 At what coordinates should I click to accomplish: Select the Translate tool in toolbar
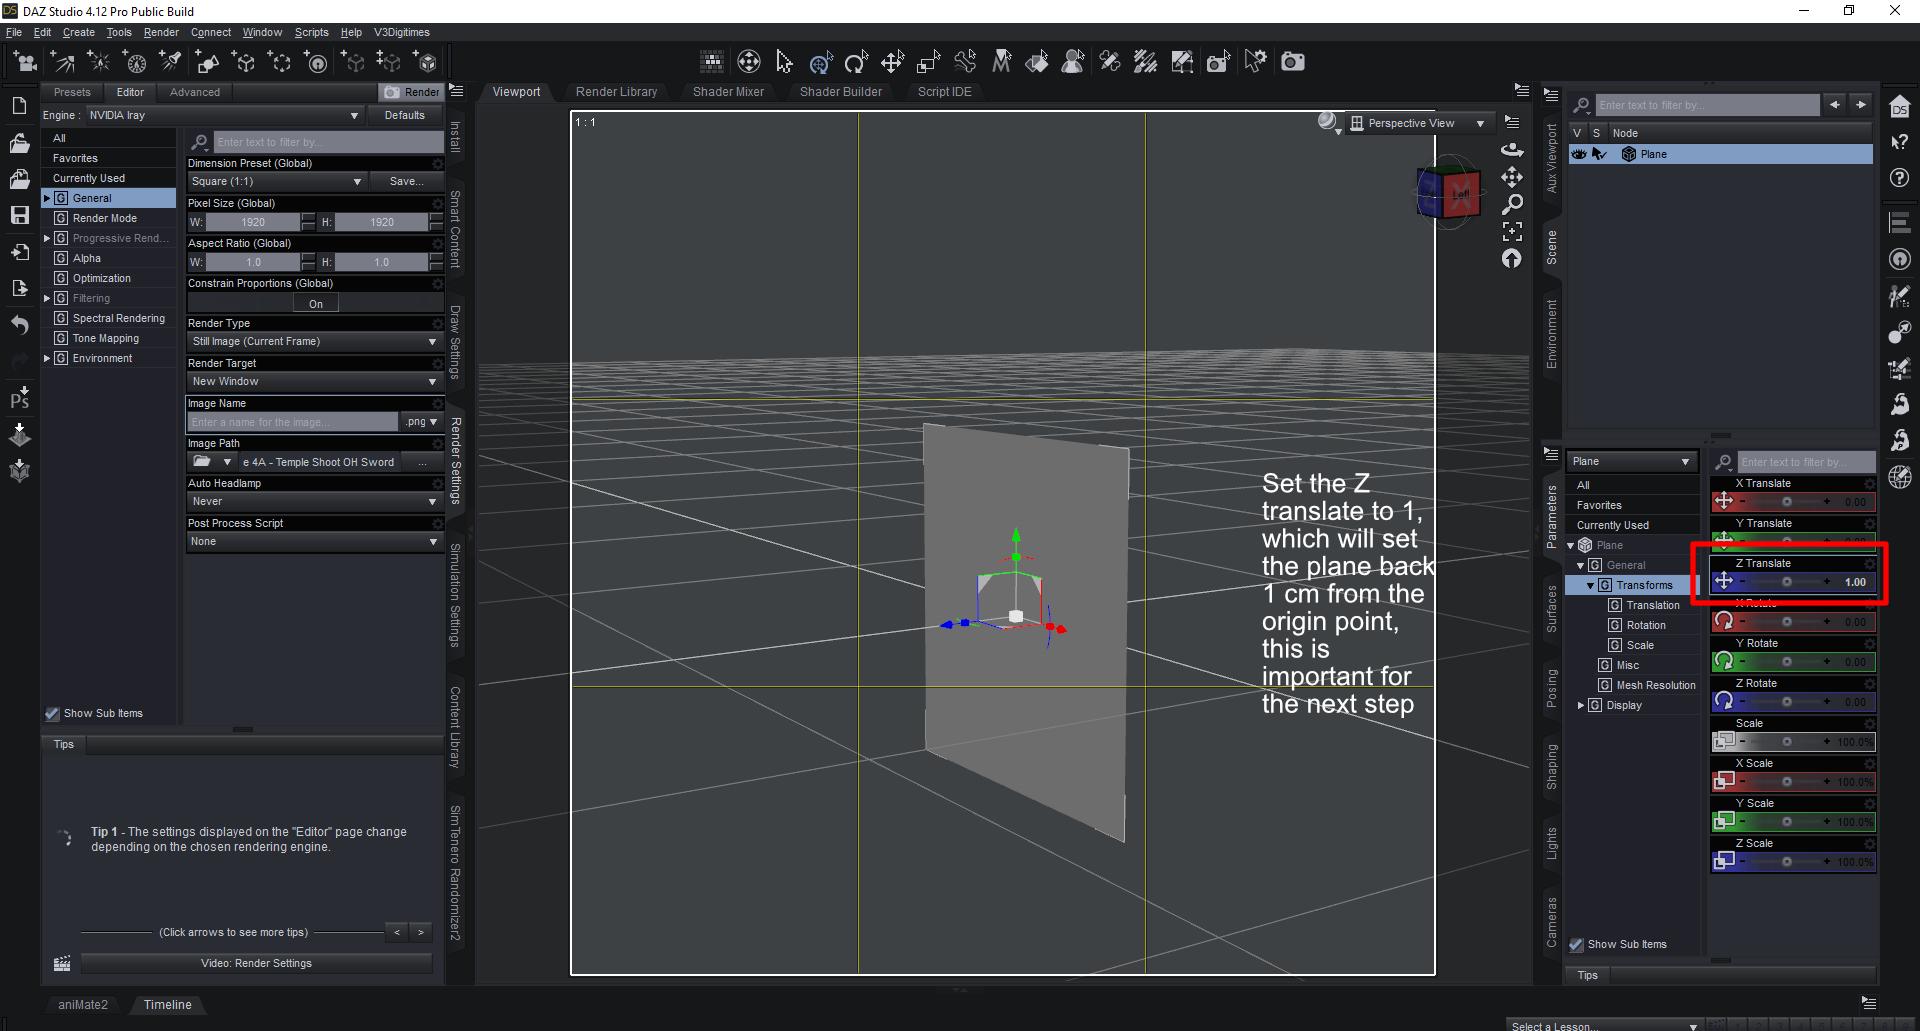(x=892, y=62)
